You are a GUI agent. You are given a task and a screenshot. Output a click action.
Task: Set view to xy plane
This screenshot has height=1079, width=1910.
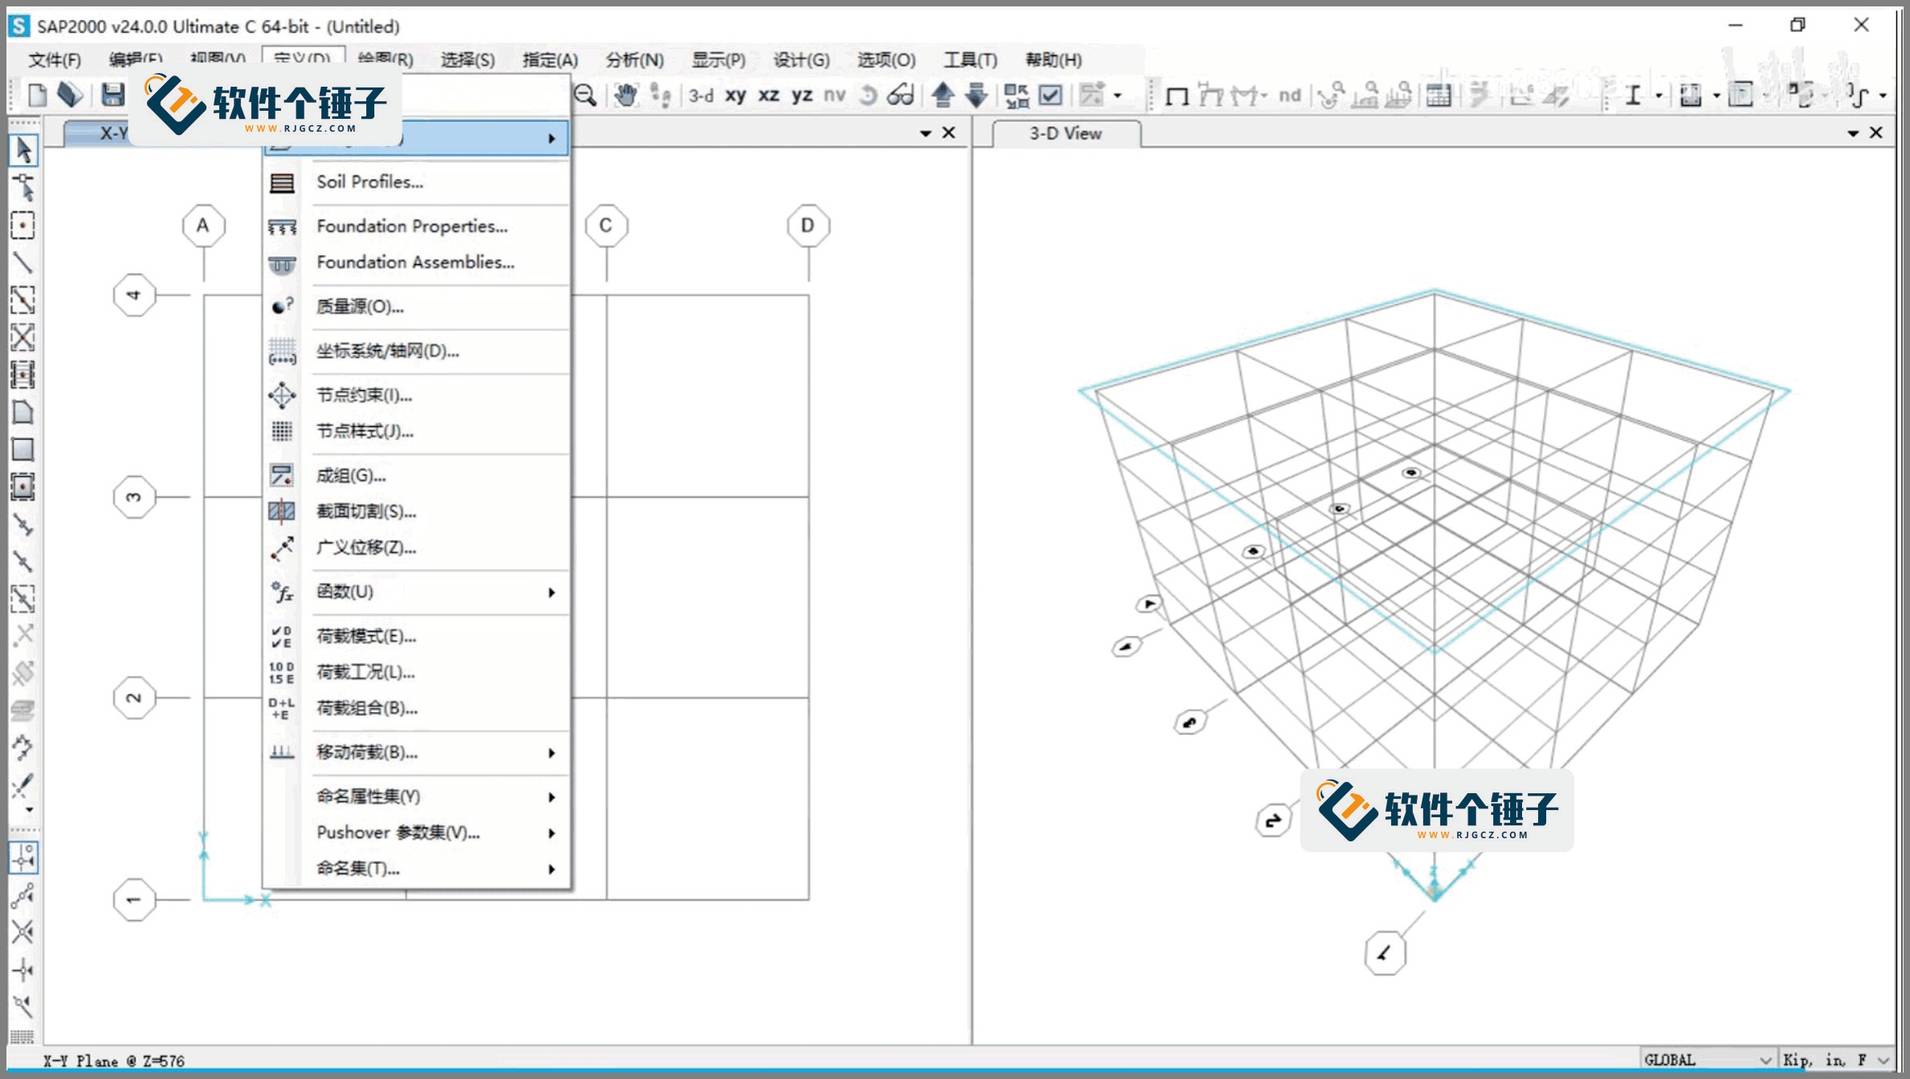click(x=736, y=95)
